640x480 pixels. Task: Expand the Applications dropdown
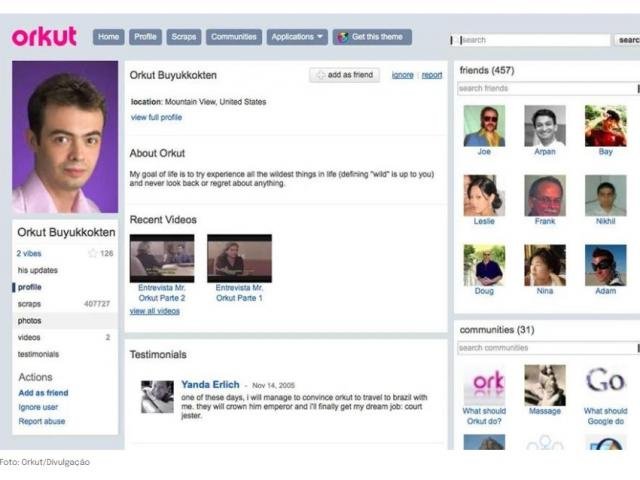pos(297,37)
